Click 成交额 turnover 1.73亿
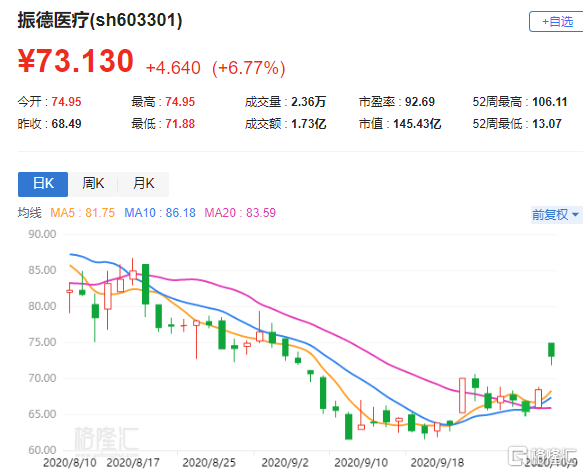The height and width of the screenshot is (473, 583). 308,124
